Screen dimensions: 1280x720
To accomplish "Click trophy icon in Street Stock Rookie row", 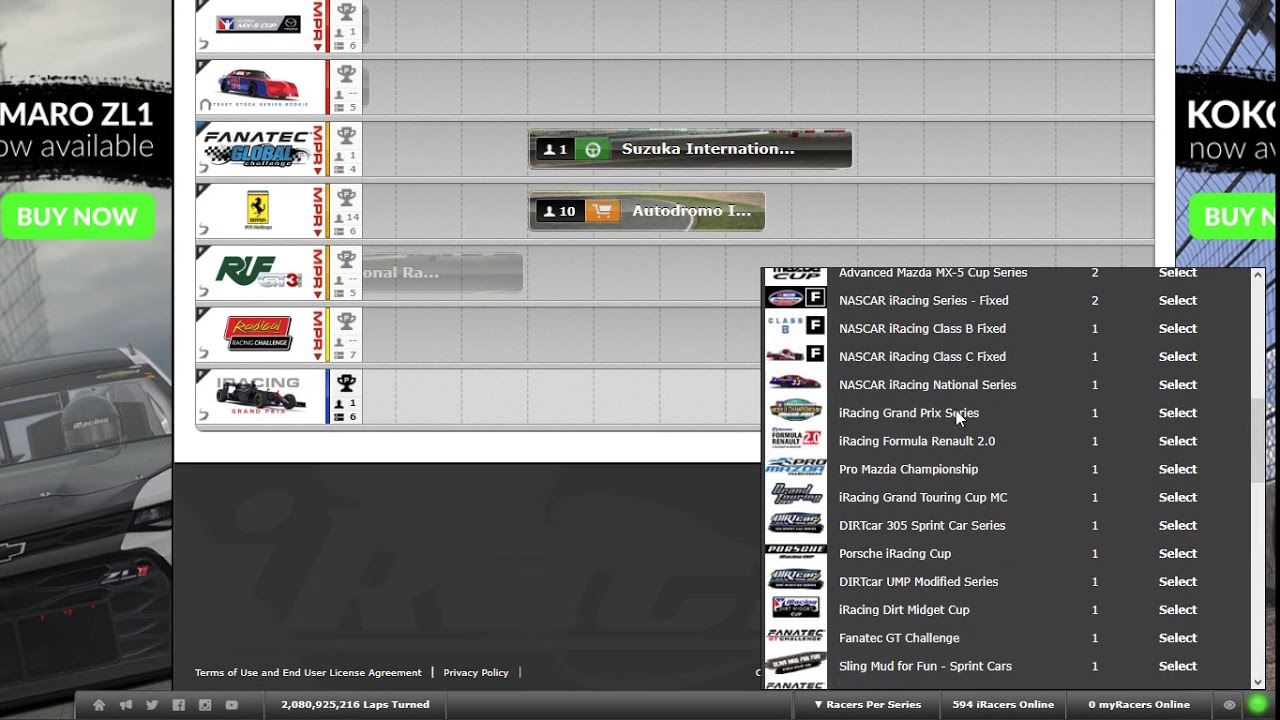I will click(x=346, y=73).
